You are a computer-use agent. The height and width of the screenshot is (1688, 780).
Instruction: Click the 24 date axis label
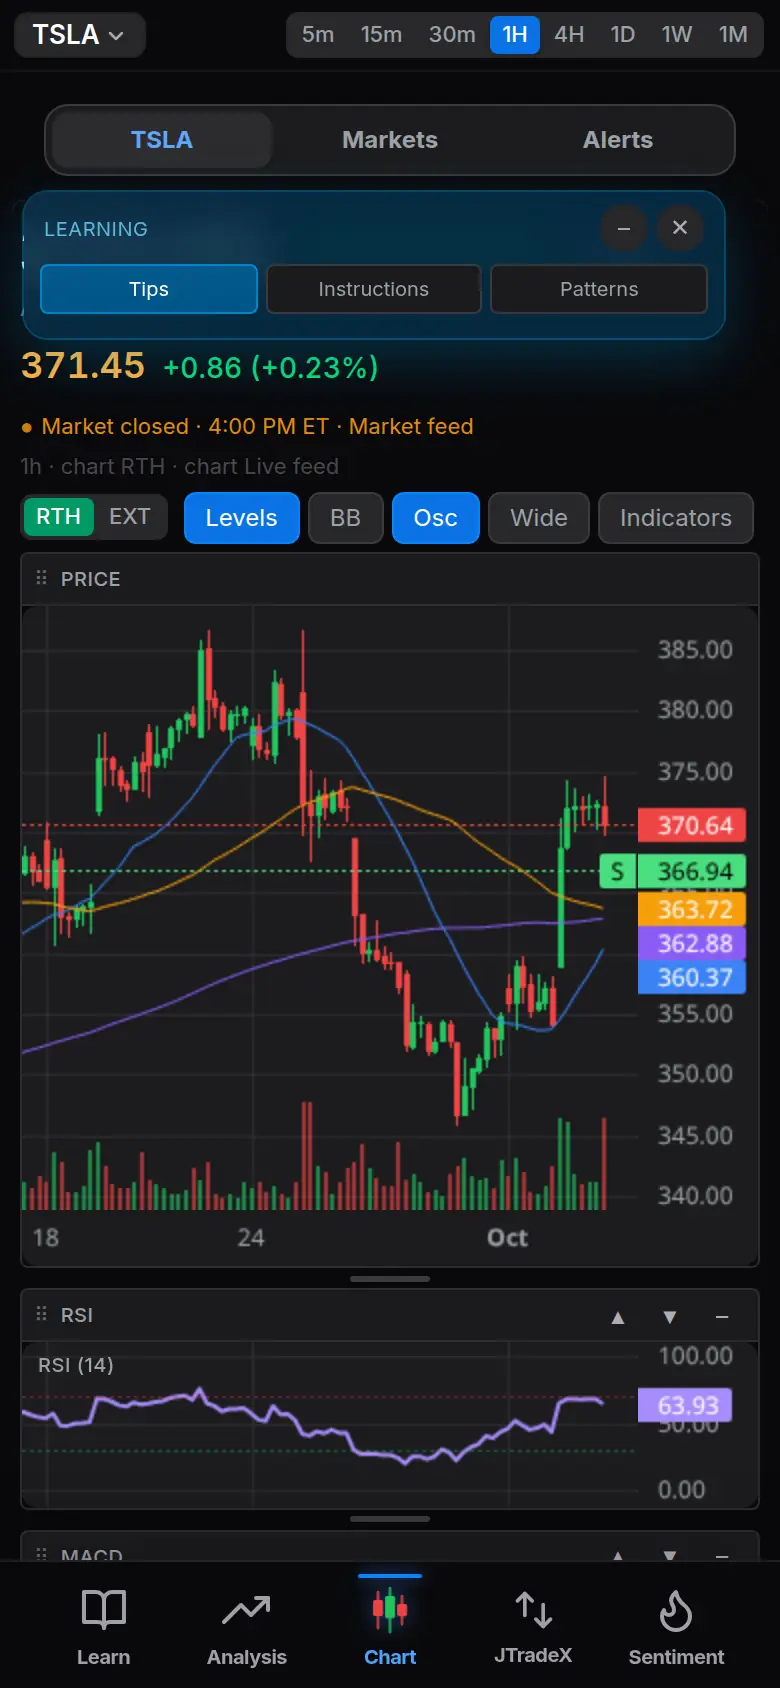[x=251, y=1238]
